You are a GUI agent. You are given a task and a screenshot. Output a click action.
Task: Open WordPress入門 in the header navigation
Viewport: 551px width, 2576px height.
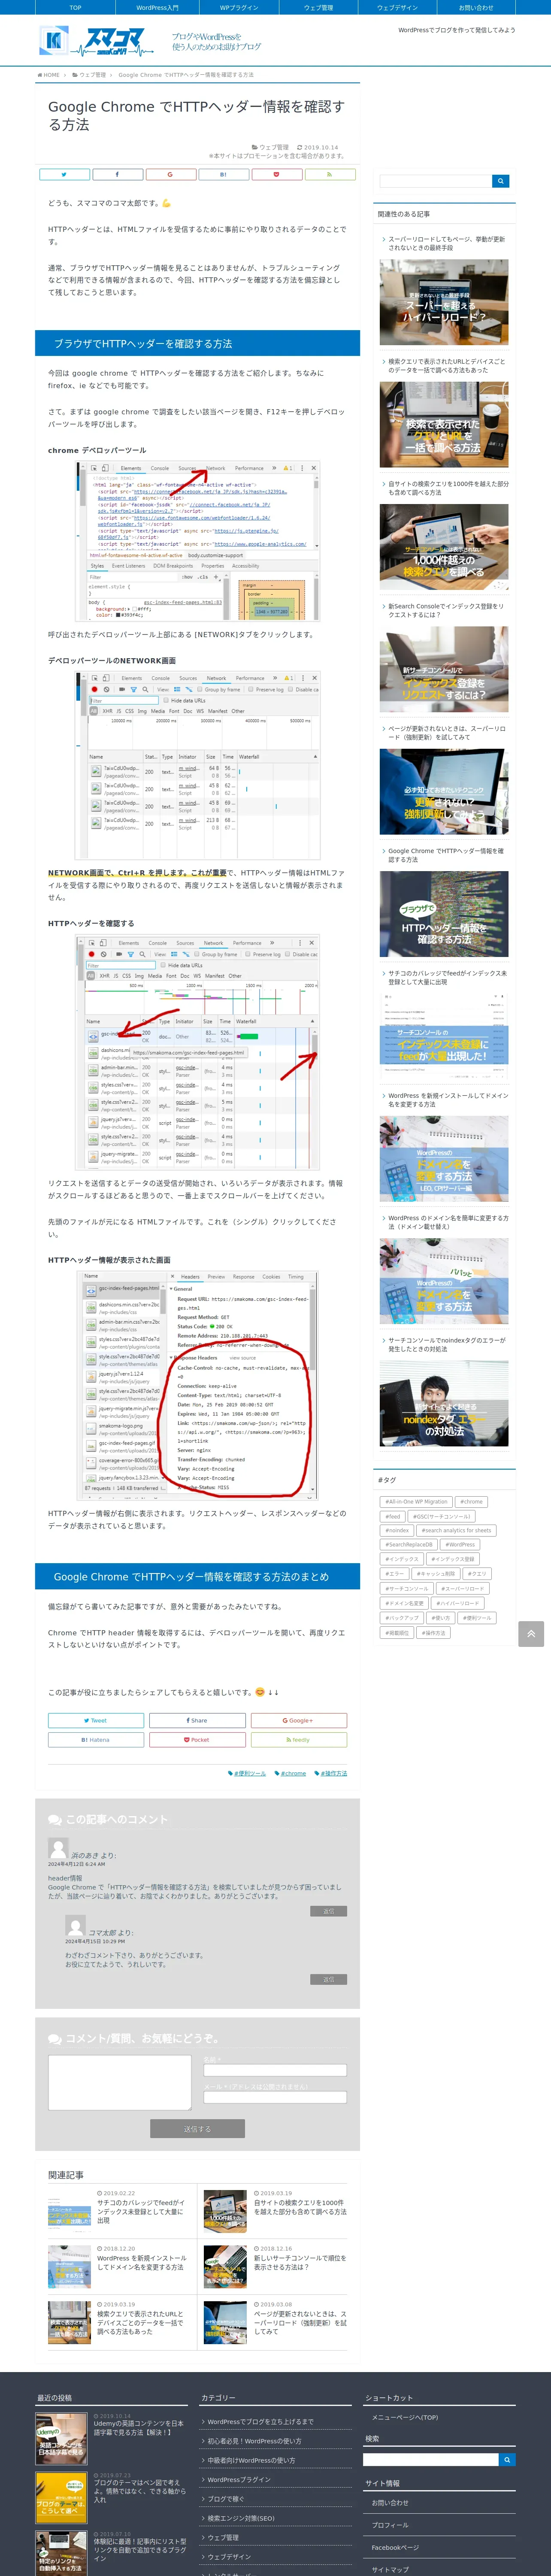tap(157, 7)
